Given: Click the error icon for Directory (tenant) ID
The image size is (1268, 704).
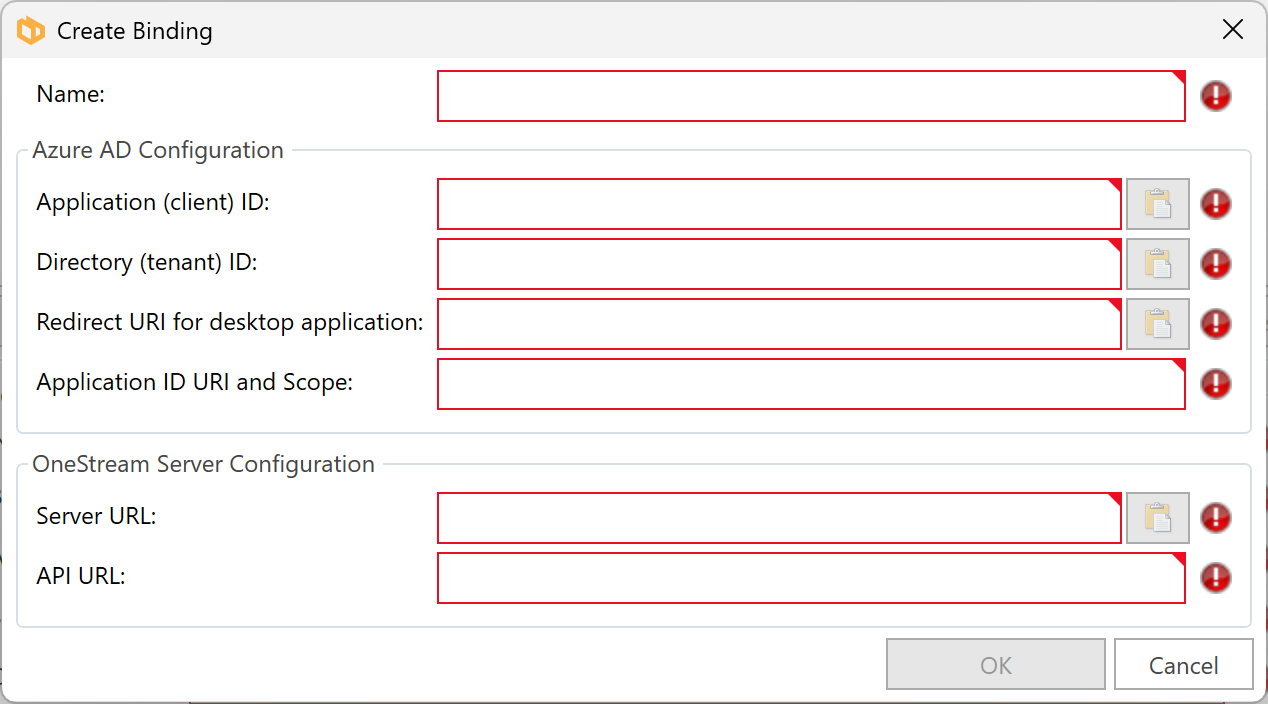Looking at the screenshot, I should click(x=1216, y=264).
